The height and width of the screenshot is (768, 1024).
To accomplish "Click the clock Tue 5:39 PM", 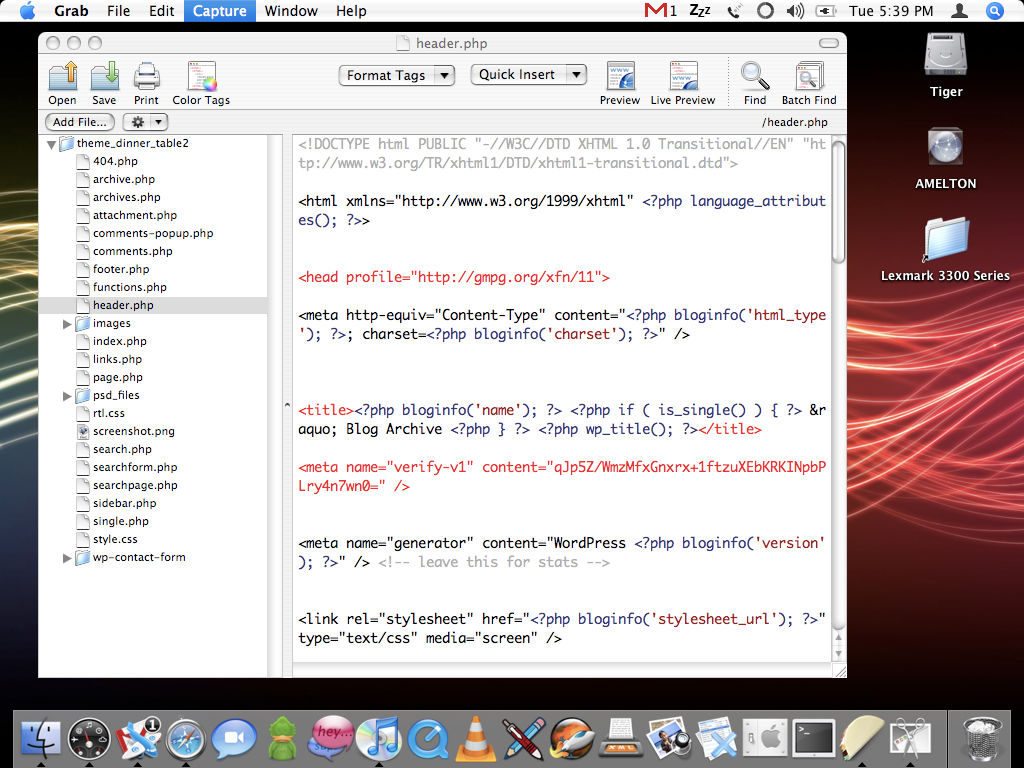I will tap(891, 11).
